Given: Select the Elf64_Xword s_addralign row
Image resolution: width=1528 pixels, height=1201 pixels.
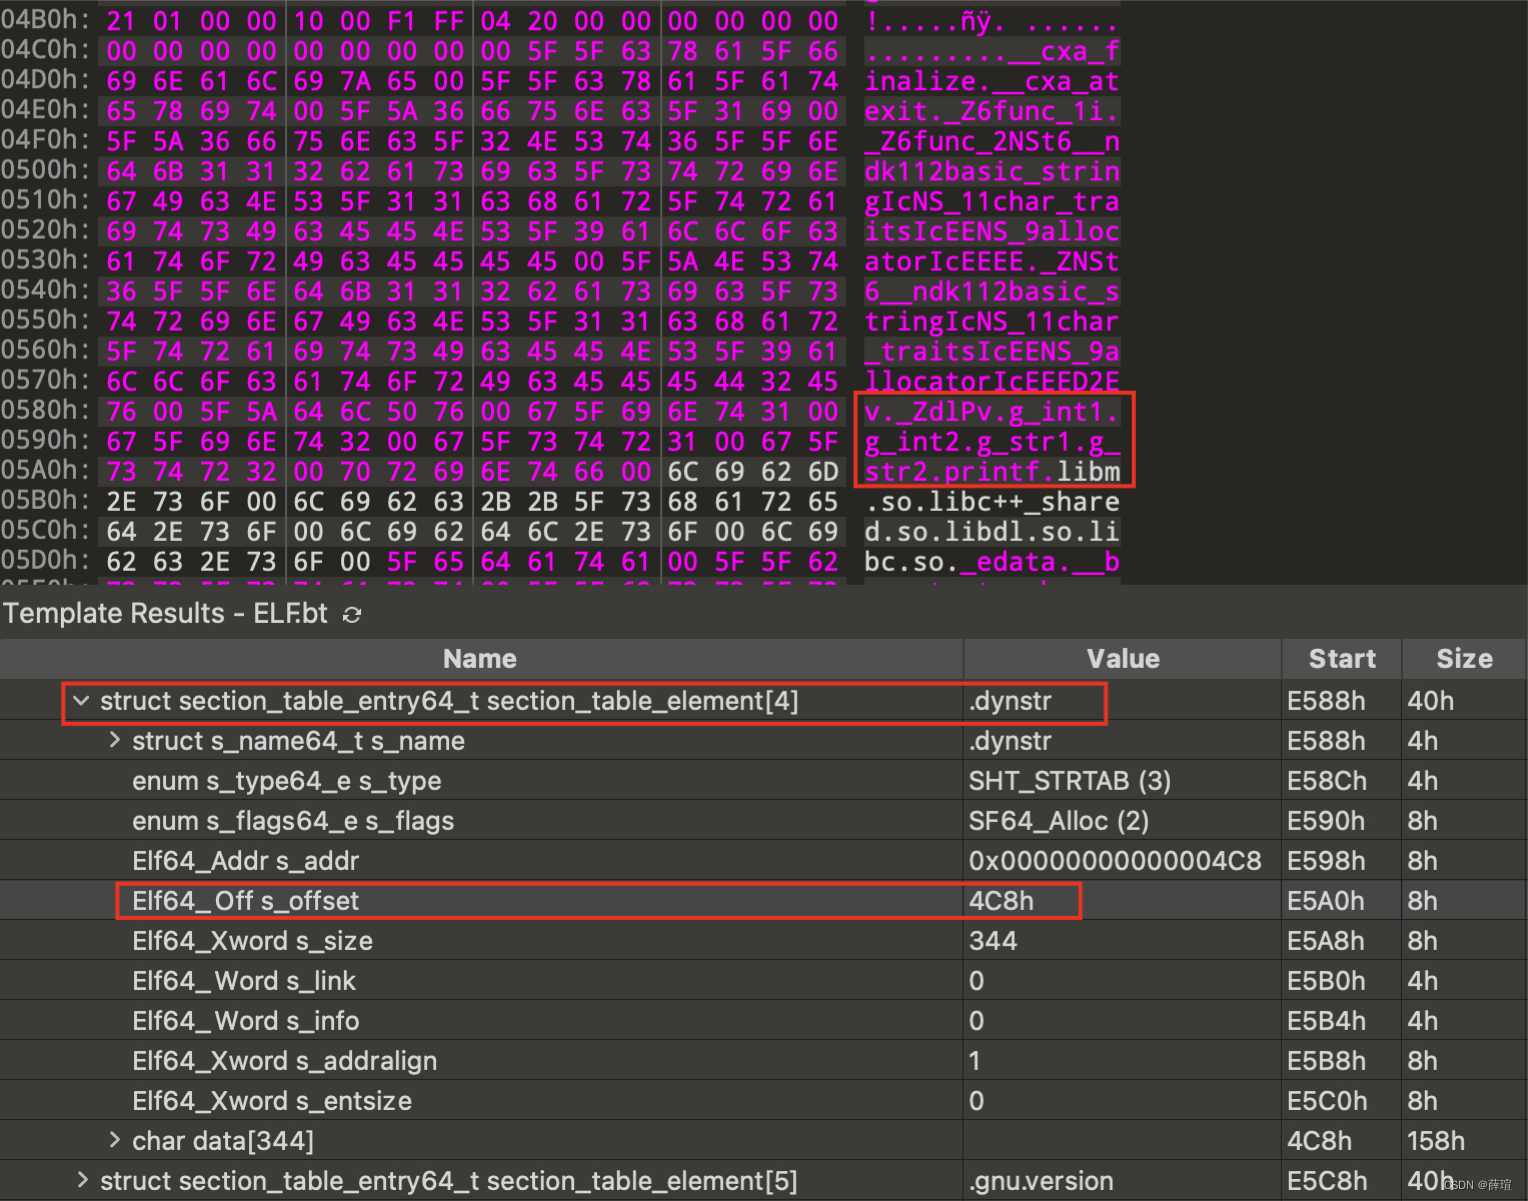Looking at the screenshot, I should (763, 1061).
